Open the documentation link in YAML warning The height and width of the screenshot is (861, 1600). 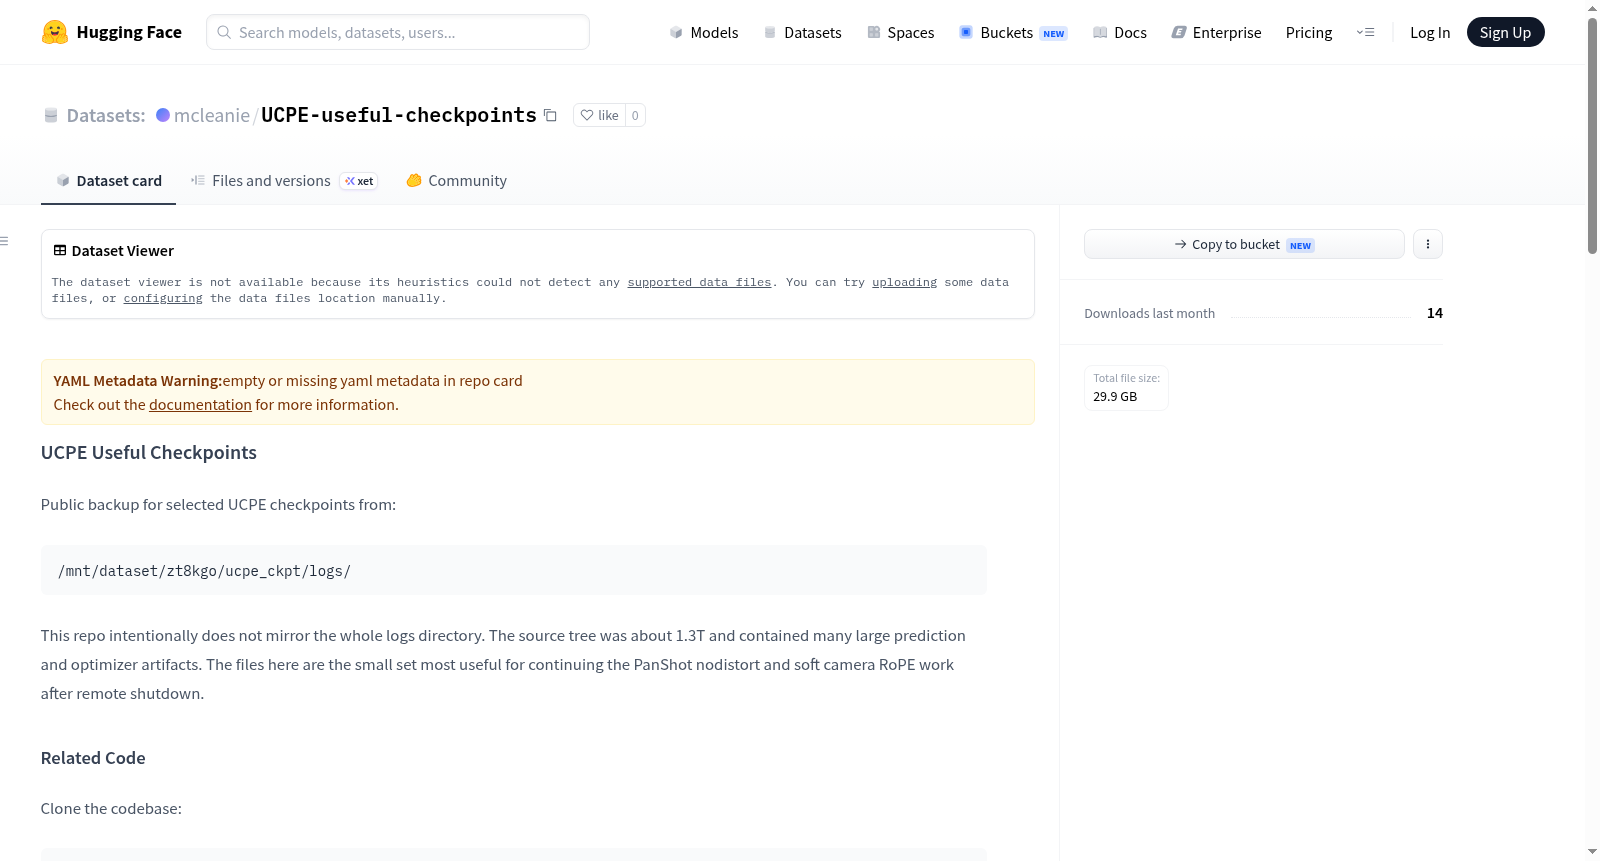tap(200, 405)
